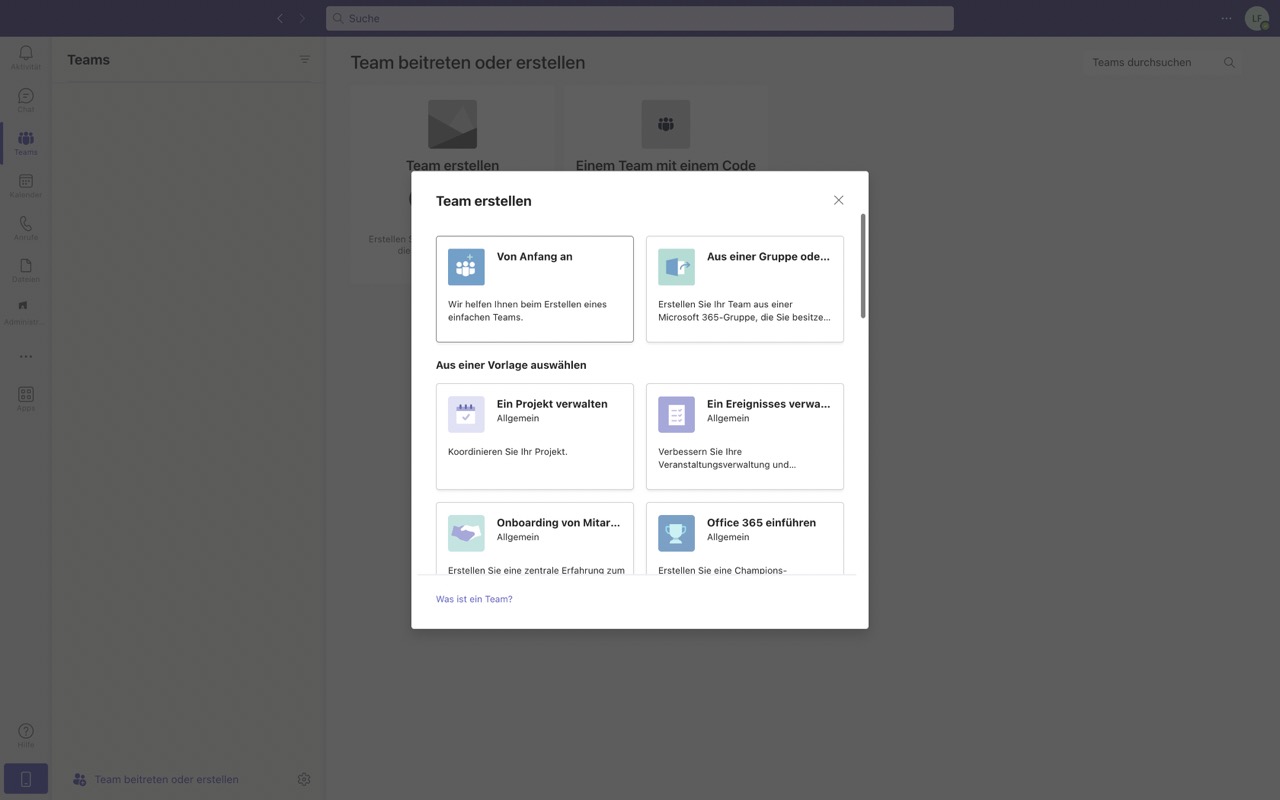Open the filter control in the Teams panel
The width and height of the screenshot is (1280, 800).
[x=305, y=58]
